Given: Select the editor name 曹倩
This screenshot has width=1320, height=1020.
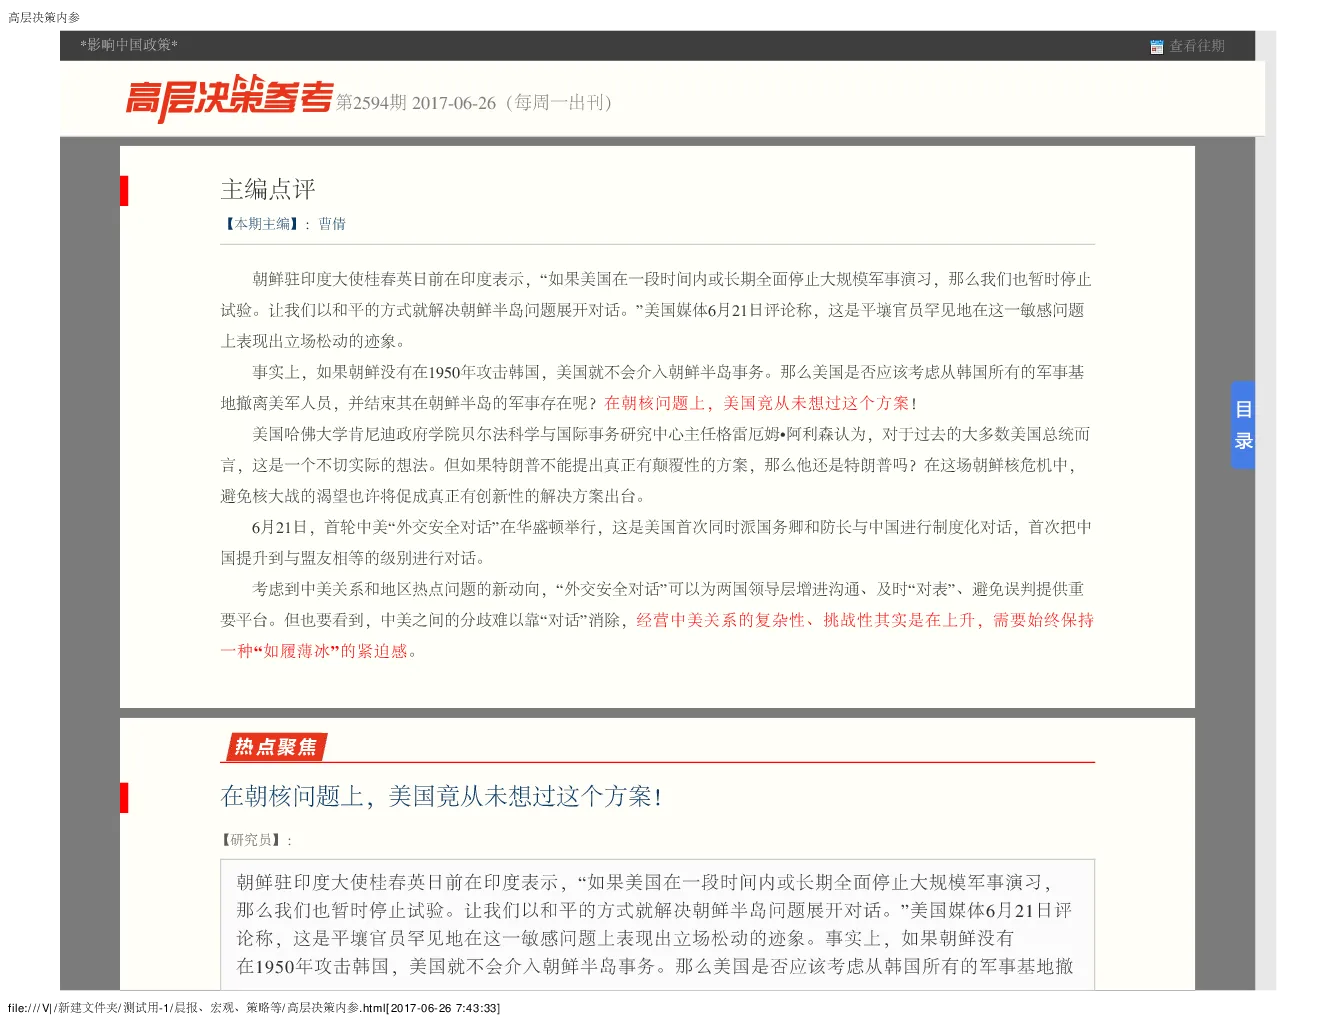Looking at the screenshot, I should (x=332, y=224).
